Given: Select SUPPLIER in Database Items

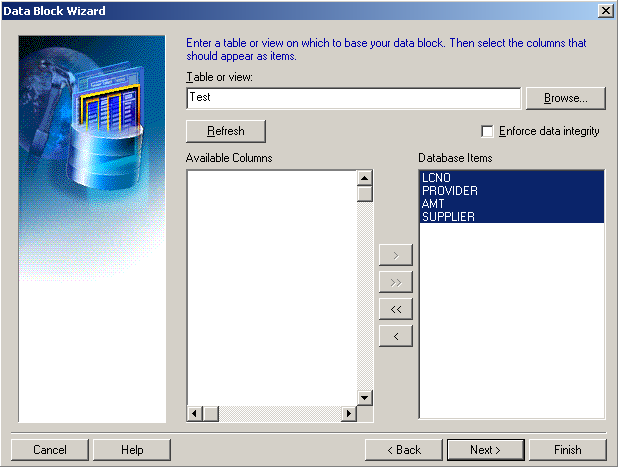Looking at the screenshot, I should coord(512,217).
